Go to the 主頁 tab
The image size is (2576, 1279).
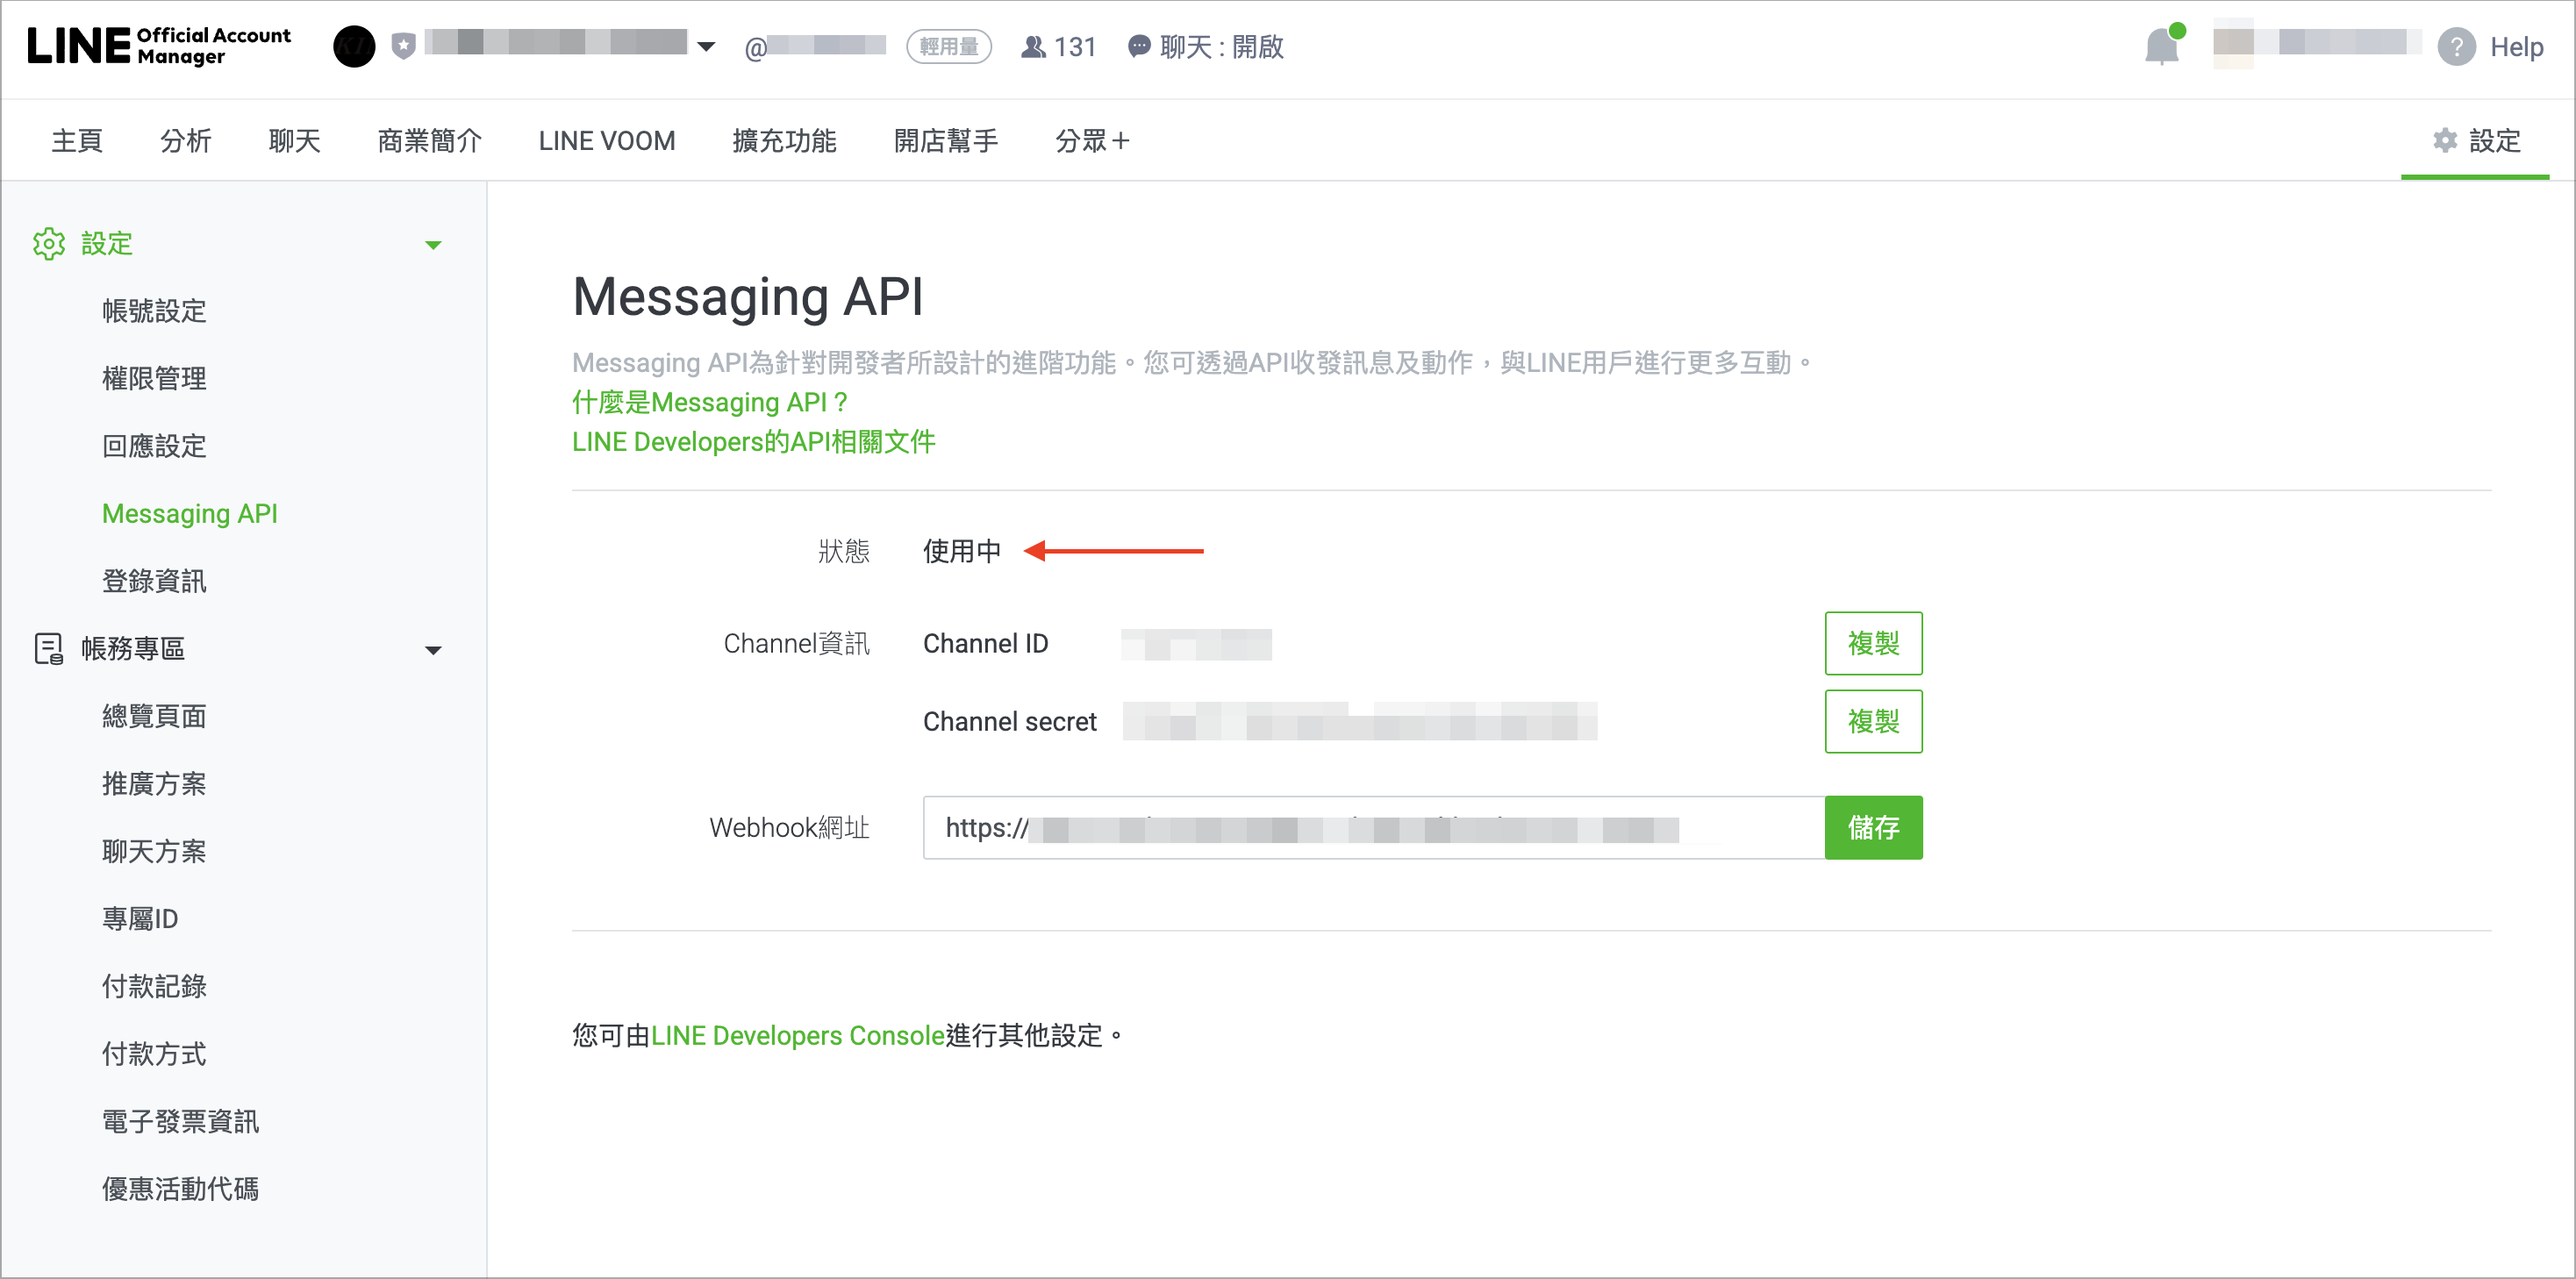tap(77, 141)
